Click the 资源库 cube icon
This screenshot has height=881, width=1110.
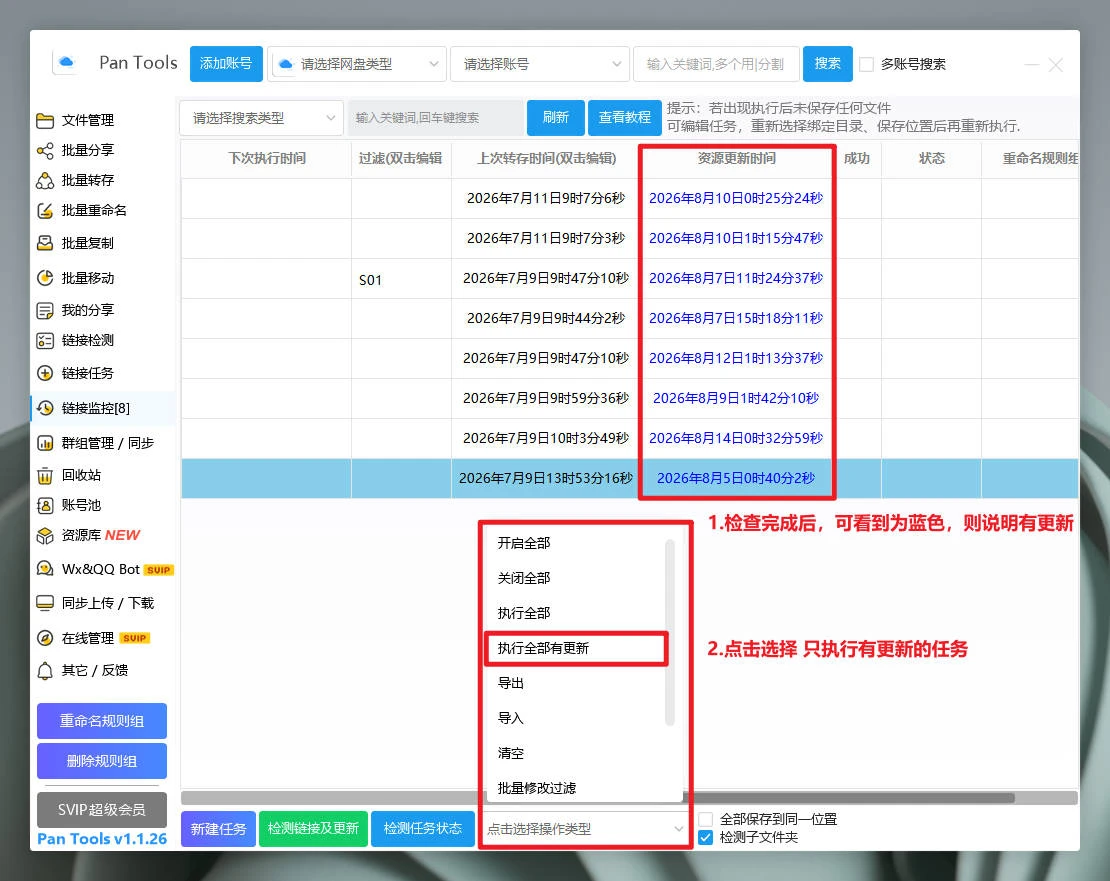tap(45, 536)
